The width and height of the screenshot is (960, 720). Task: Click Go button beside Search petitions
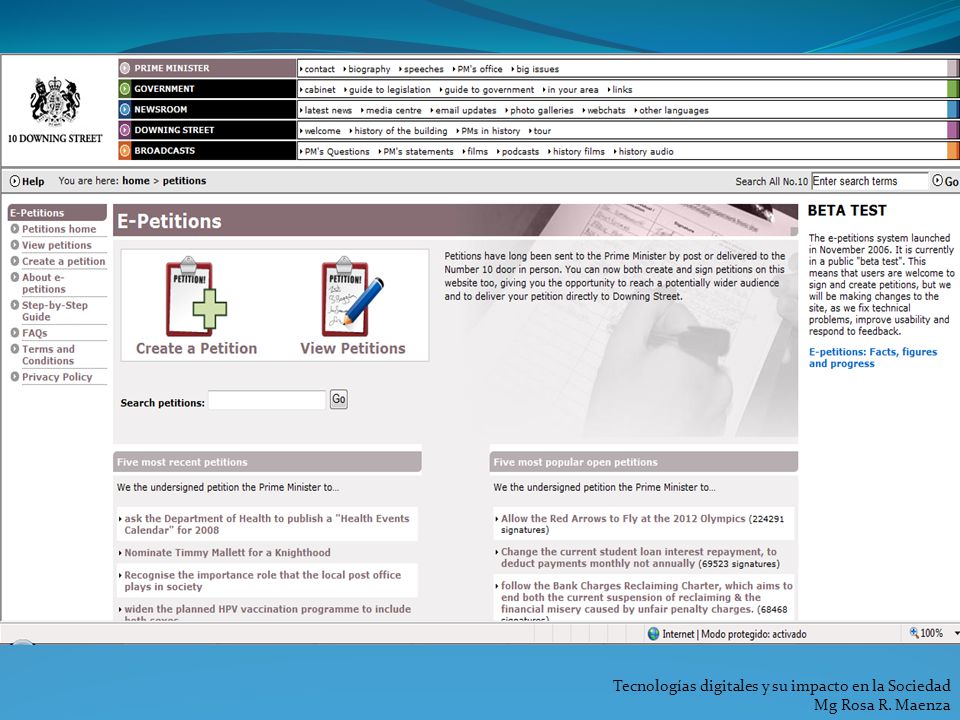339,399
